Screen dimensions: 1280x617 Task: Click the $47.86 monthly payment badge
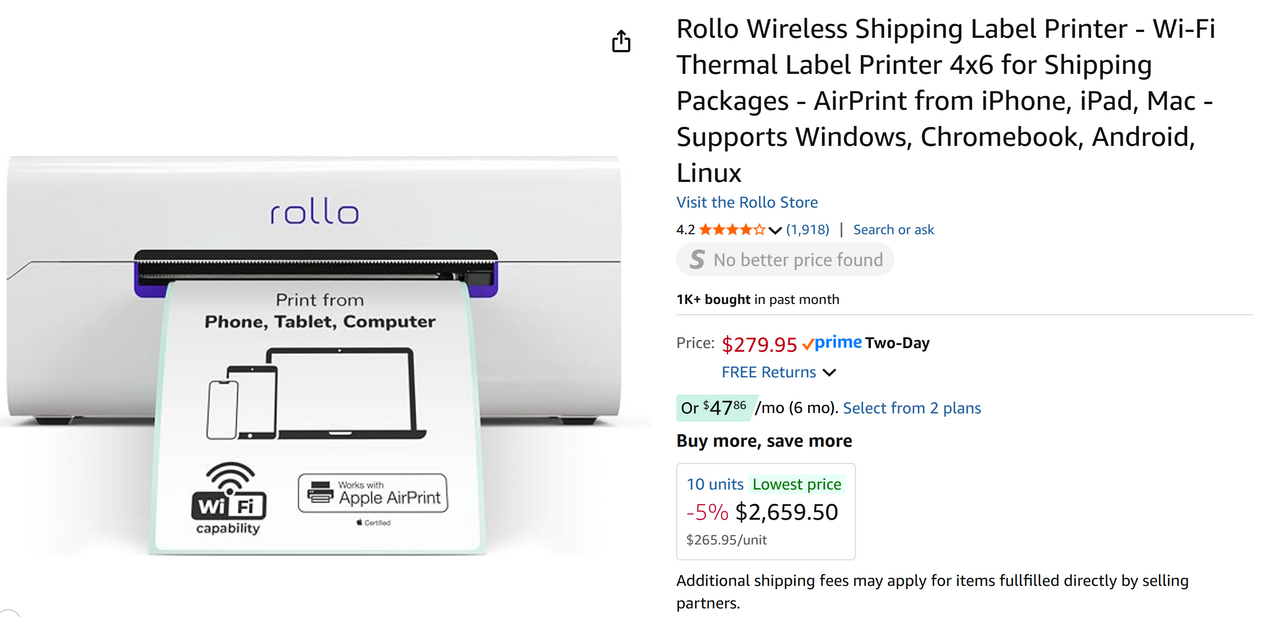714,407
